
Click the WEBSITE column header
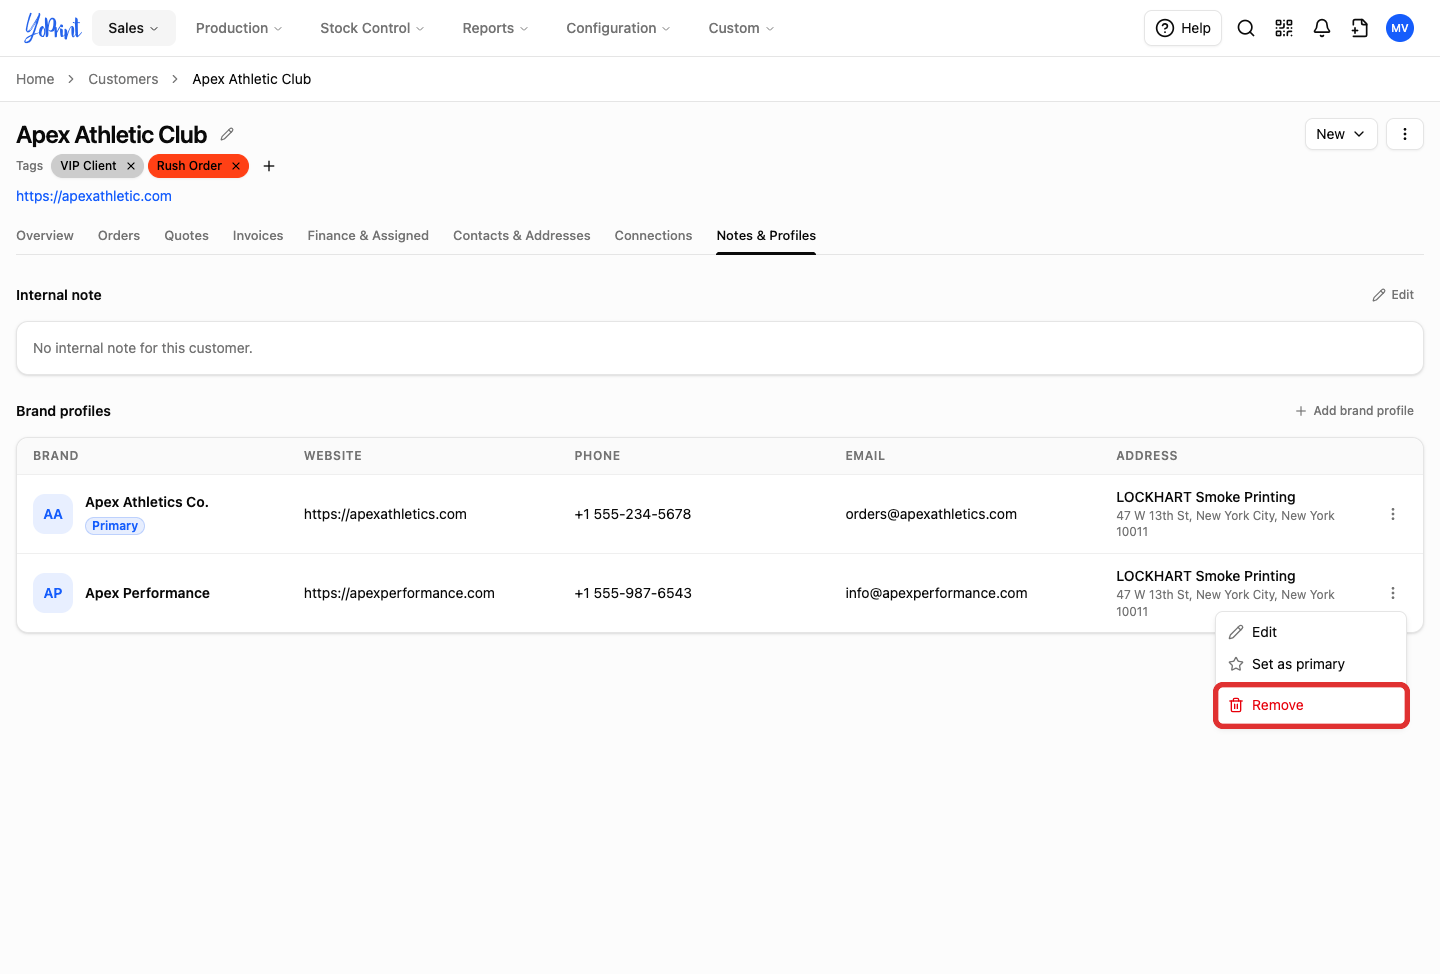coord(333,456)
